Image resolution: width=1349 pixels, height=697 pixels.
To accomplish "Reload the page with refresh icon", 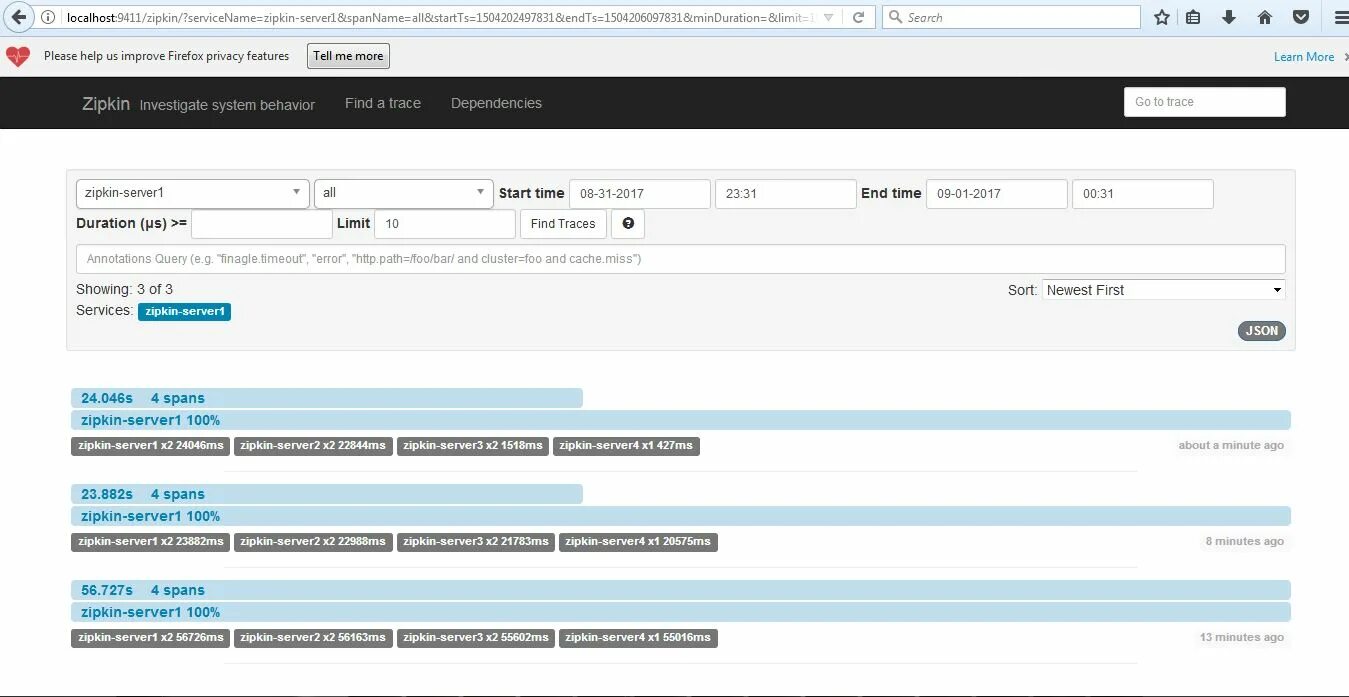I will click(858, 17).
